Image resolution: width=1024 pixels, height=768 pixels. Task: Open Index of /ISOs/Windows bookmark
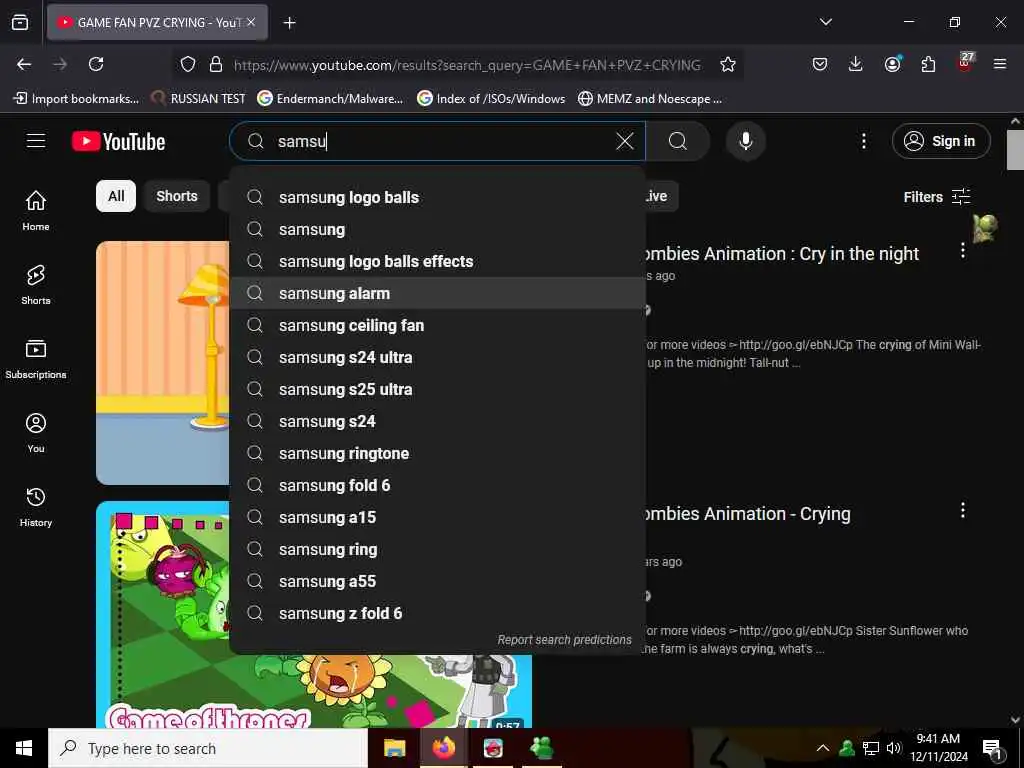pos(491,99)
